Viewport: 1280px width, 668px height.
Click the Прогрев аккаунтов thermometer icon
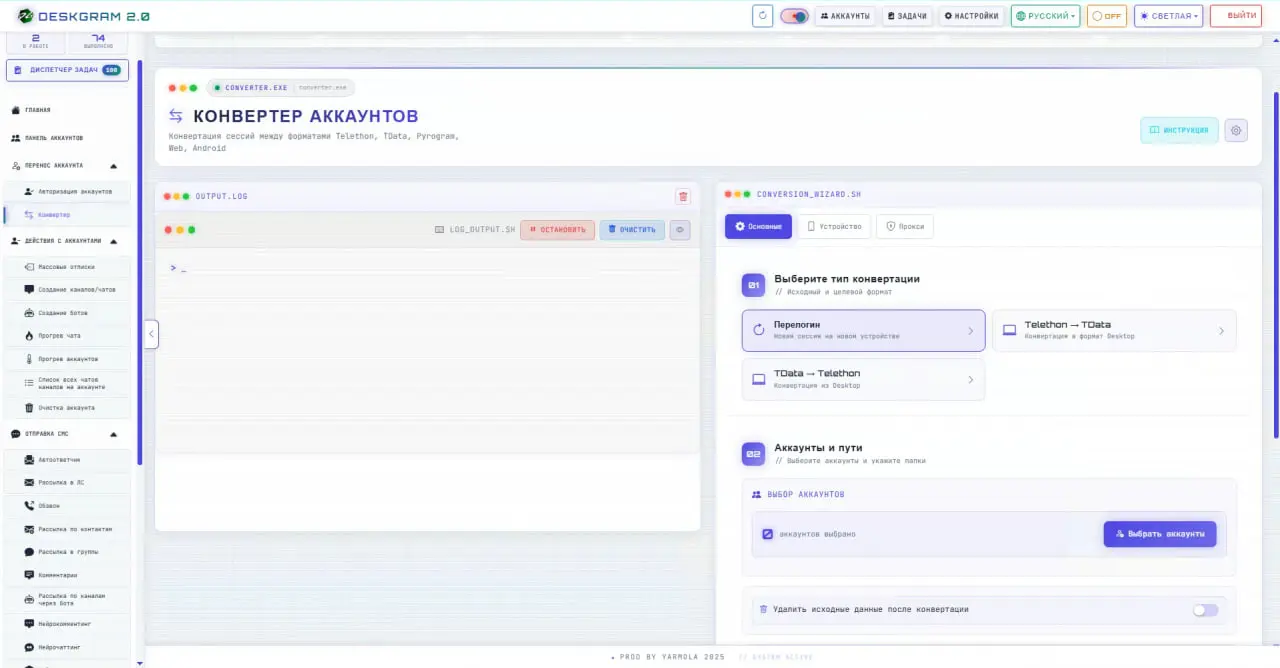[x=29, y=359]
